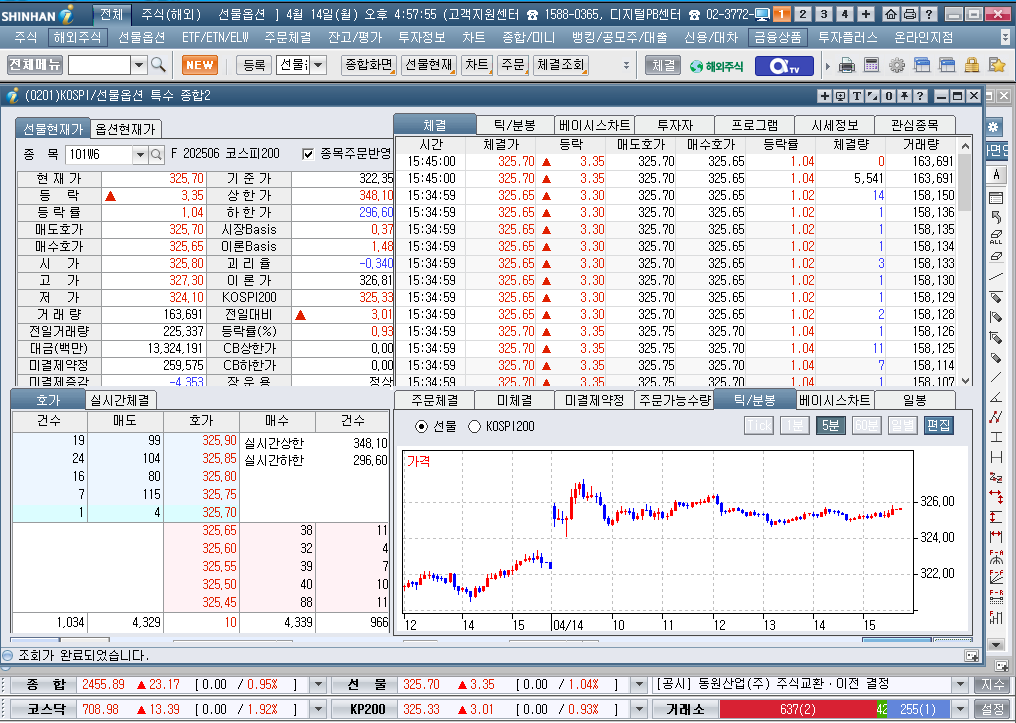Click the 설정 button in status bar
The image size is (1016, 723).
(991, 709)
